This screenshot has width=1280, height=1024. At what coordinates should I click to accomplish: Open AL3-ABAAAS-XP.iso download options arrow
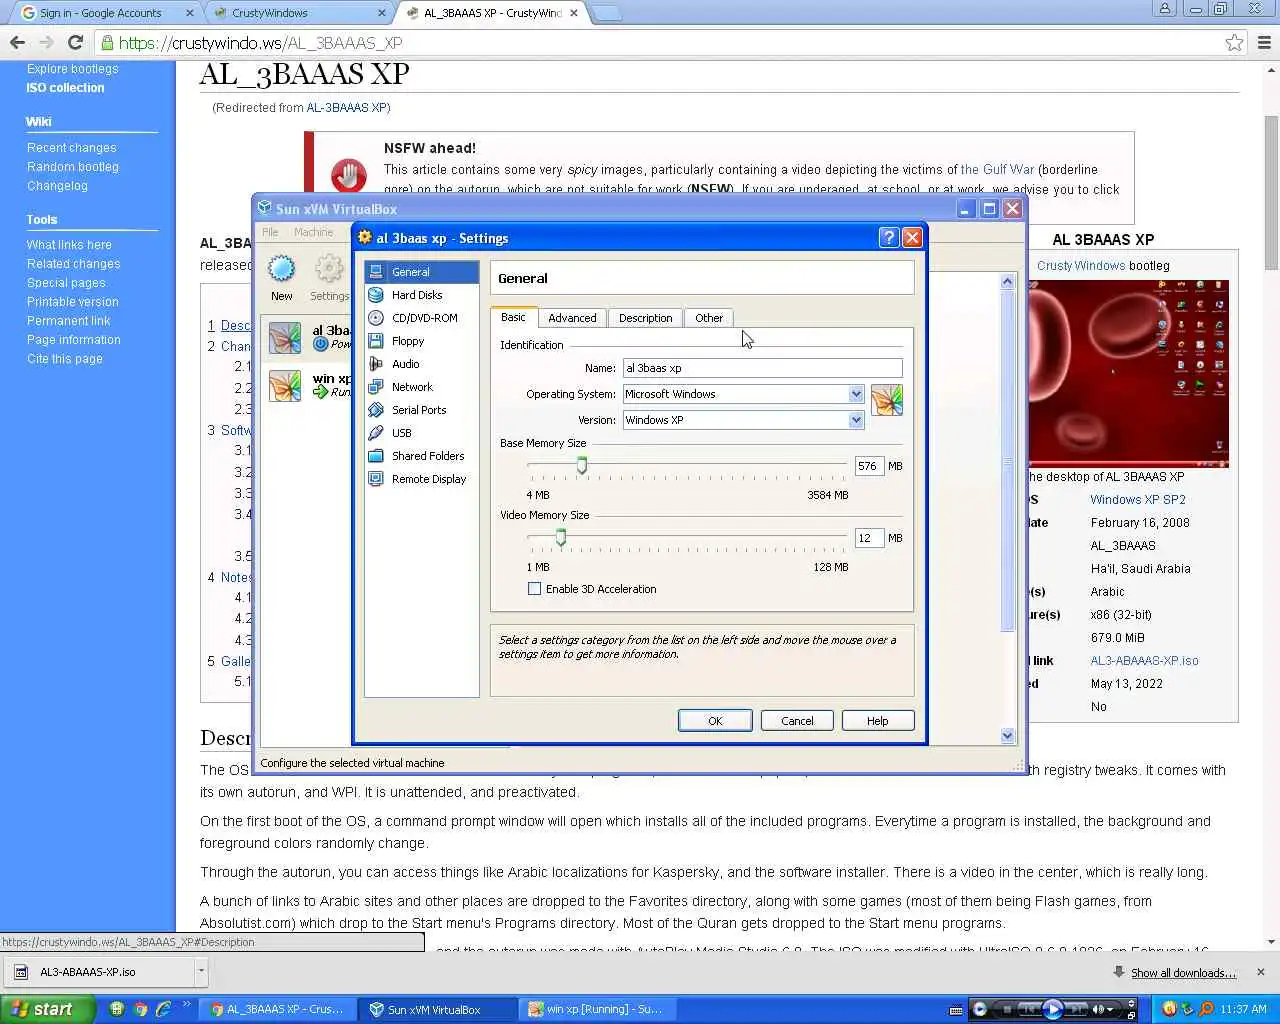[x=201, y=971]
